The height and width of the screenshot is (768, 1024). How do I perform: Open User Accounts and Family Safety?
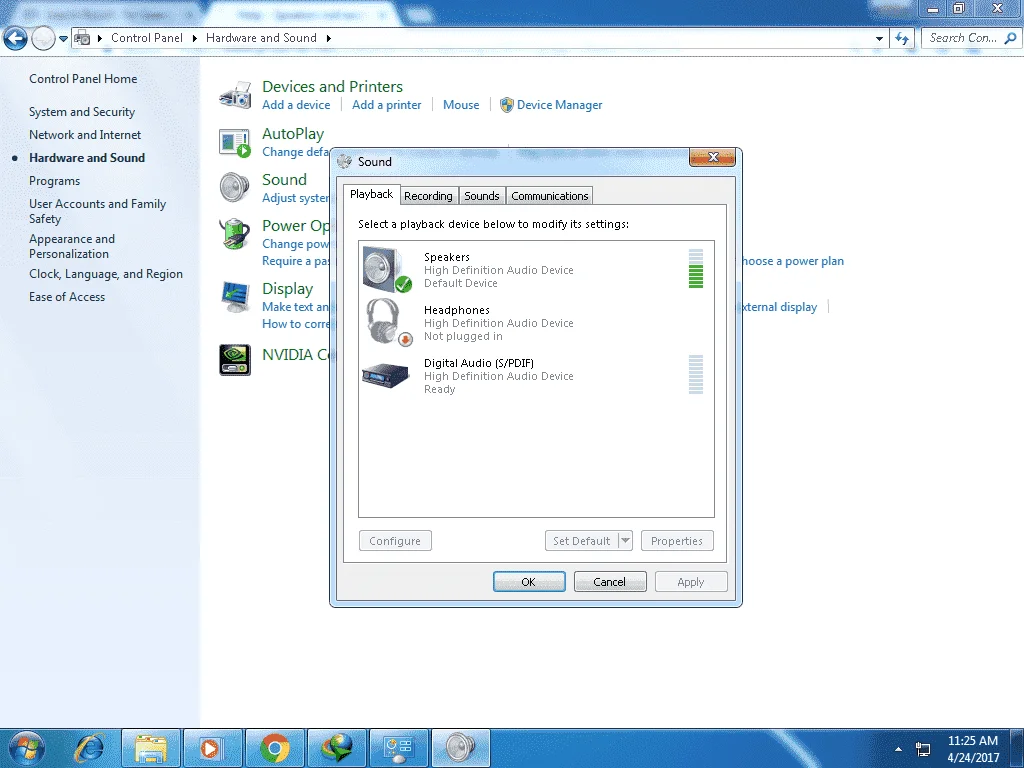tap(97, 211)
